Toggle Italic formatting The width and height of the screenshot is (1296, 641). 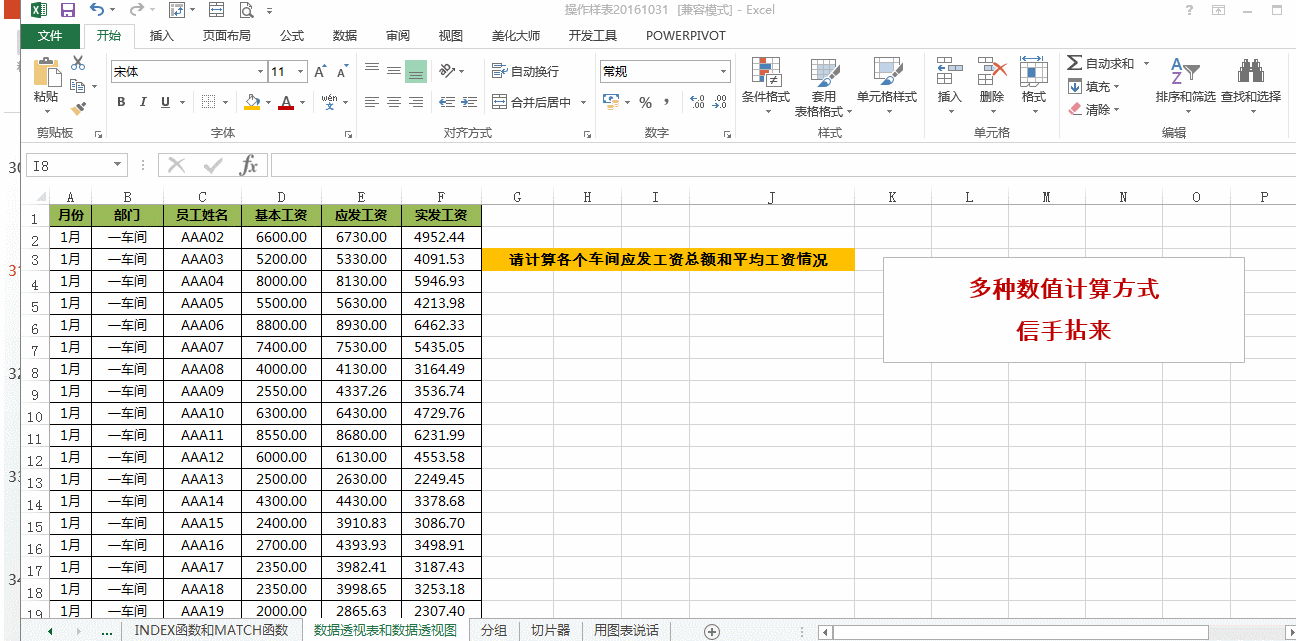143,102
